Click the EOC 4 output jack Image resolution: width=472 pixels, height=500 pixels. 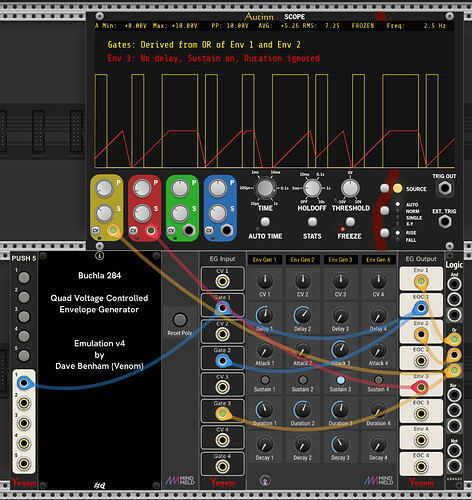(x=421, y=466)
